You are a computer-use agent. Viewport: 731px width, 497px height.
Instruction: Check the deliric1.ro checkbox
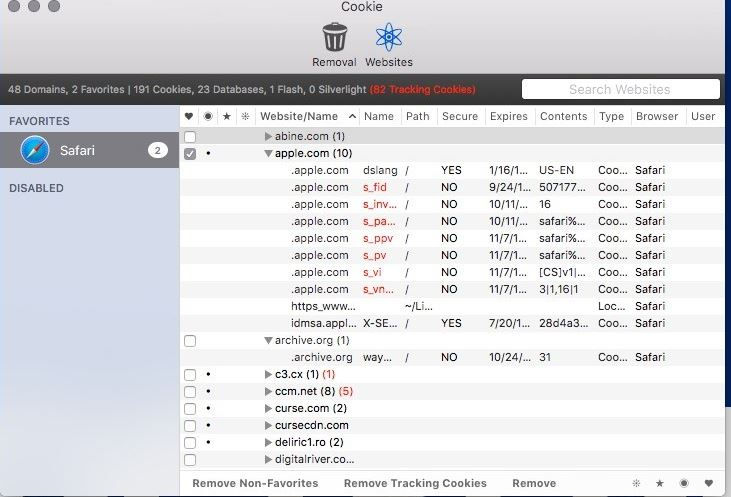190,443
